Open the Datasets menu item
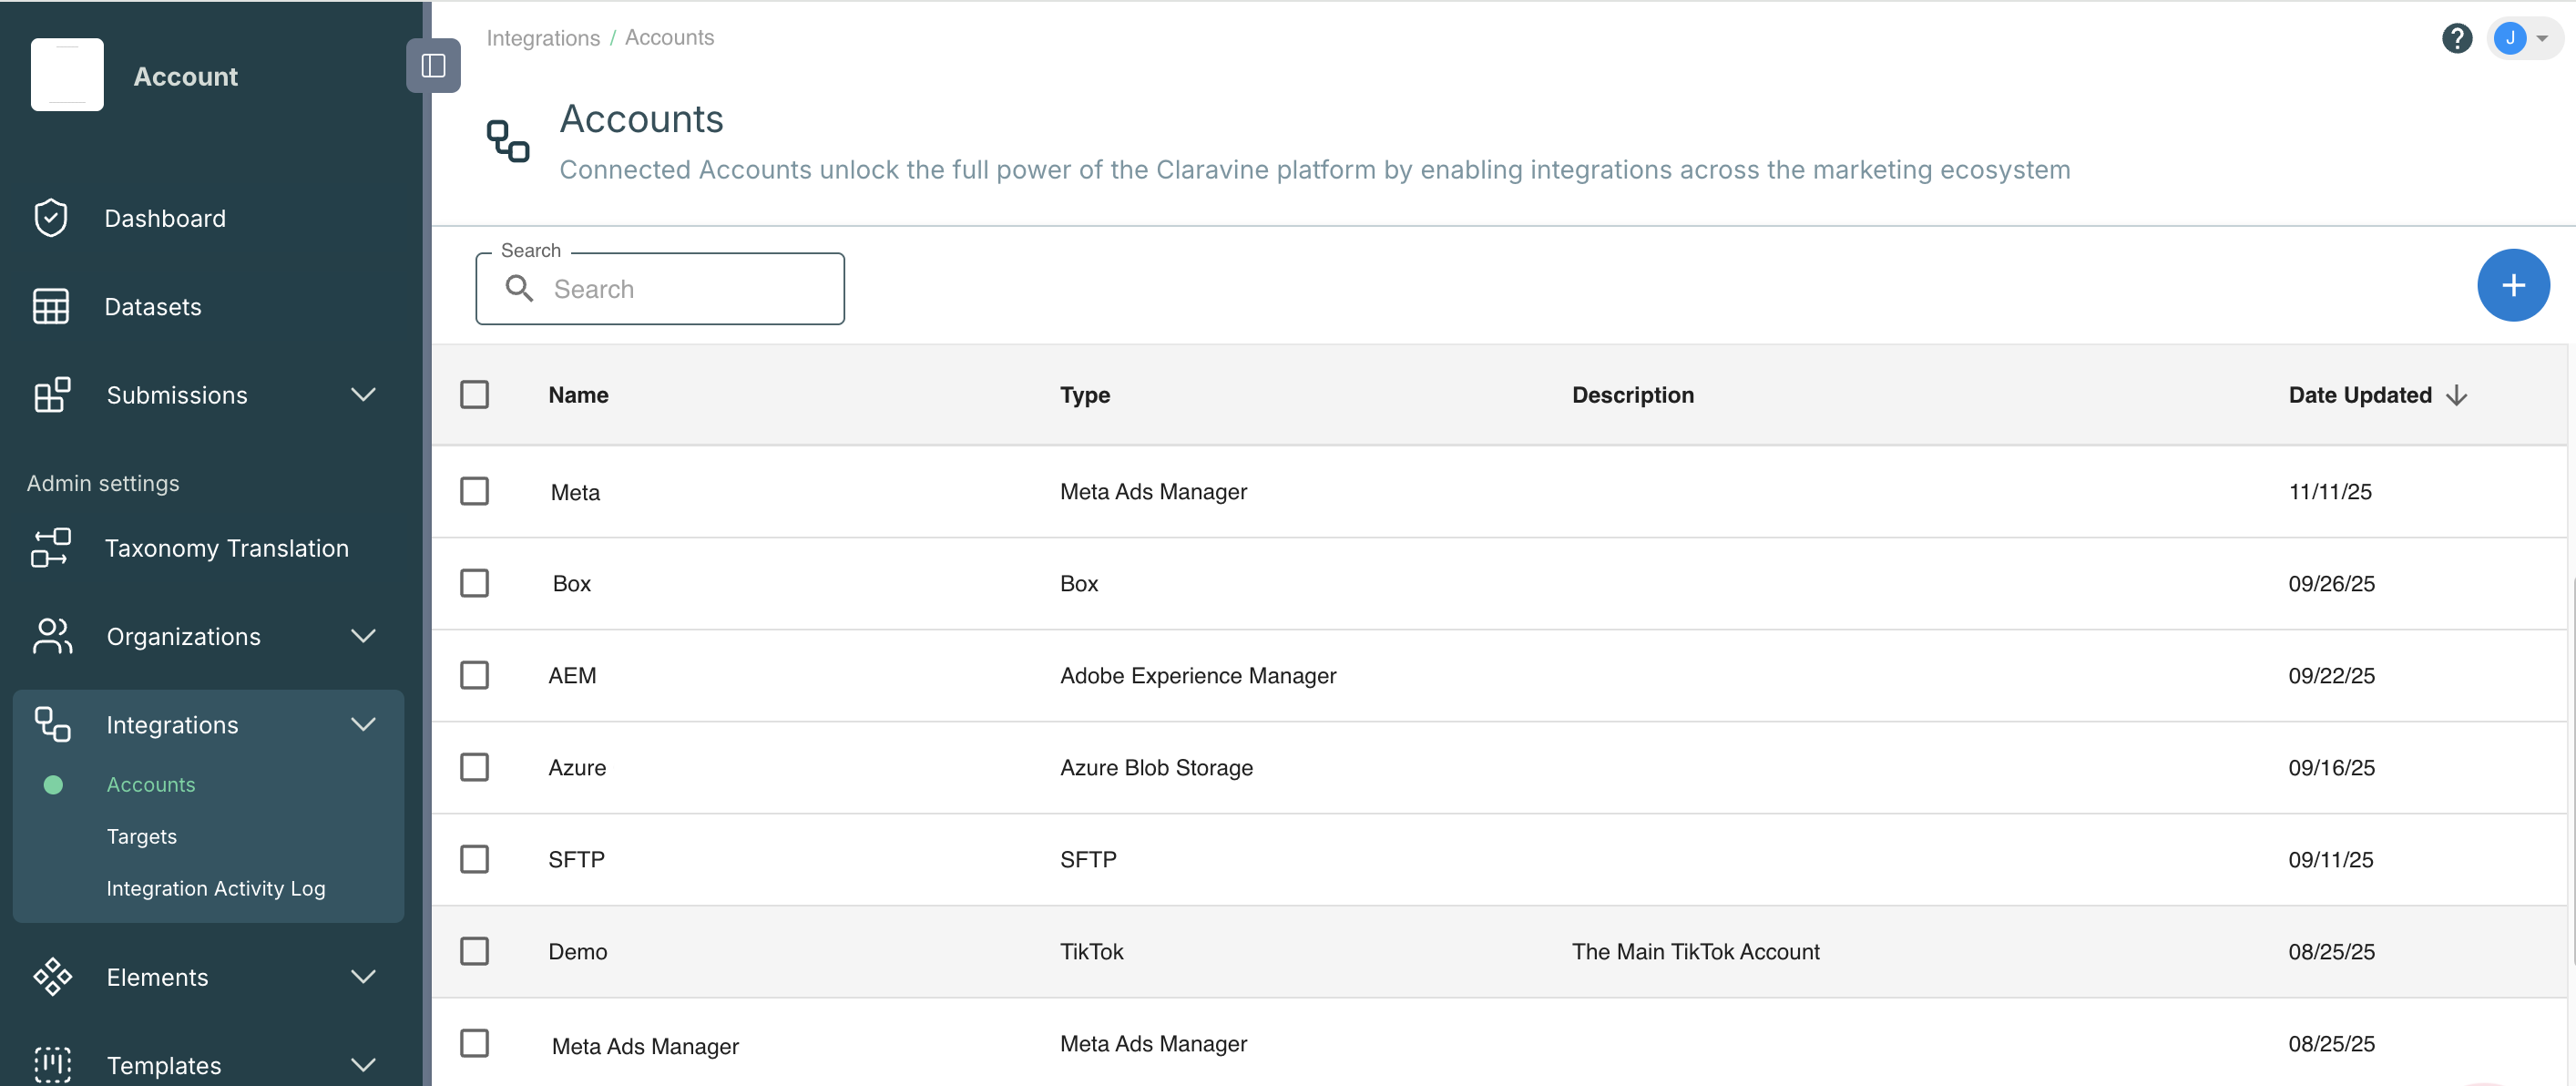This screenshot has width=2576, height=1086. (x=153, y=307)
